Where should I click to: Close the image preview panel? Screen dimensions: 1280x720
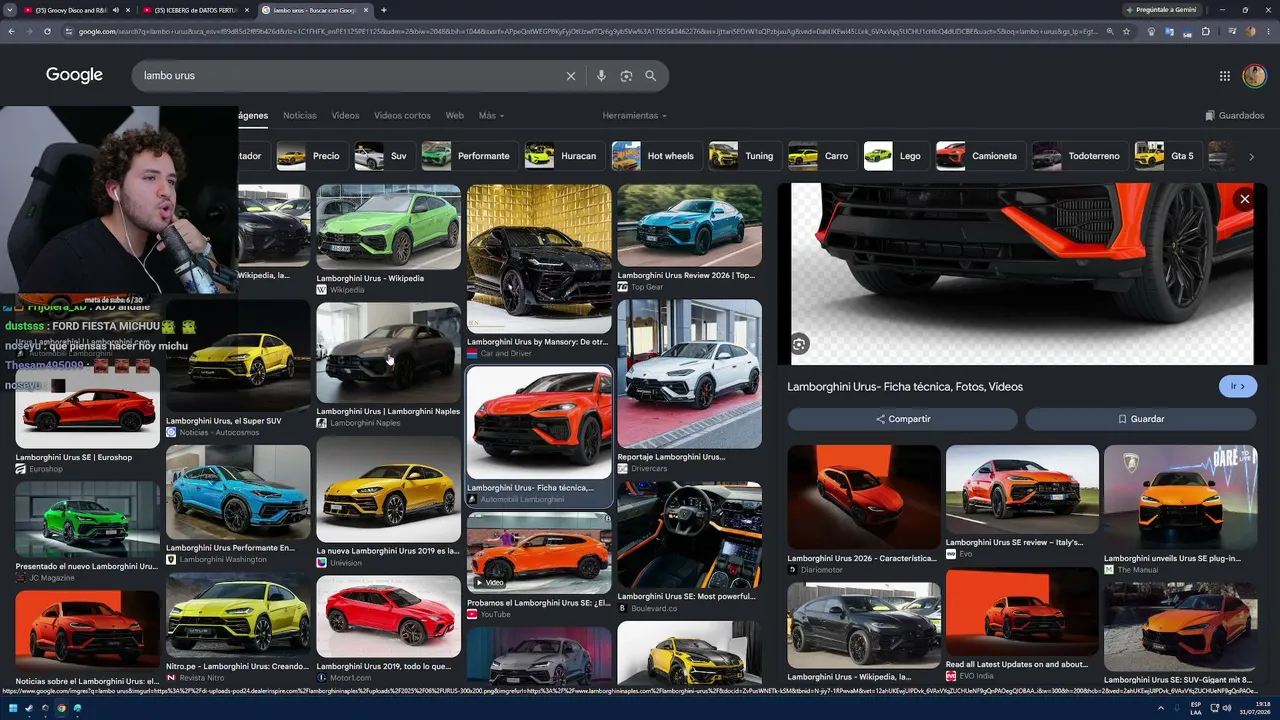[x=1245, y=199]
